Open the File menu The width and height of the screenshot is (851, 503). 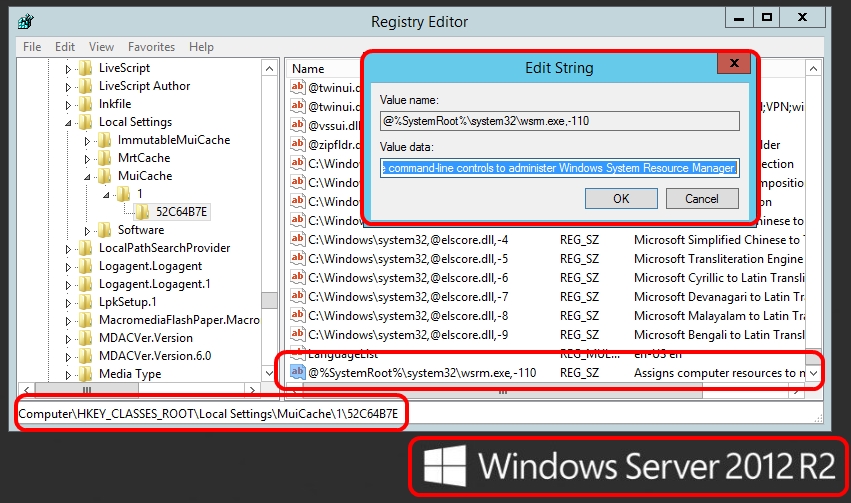32,47
